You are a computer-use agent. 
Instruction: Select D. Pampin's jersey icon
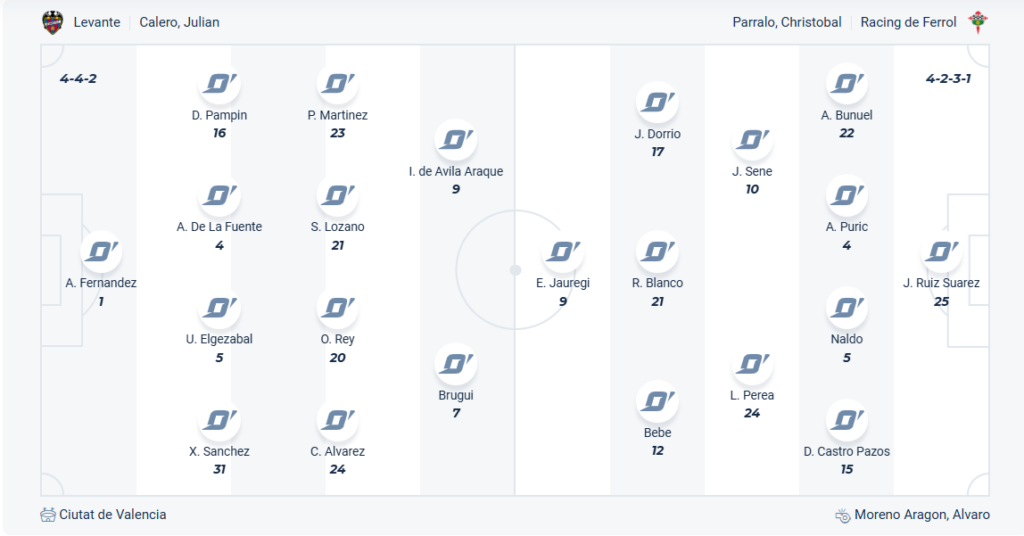coord(220,83)
